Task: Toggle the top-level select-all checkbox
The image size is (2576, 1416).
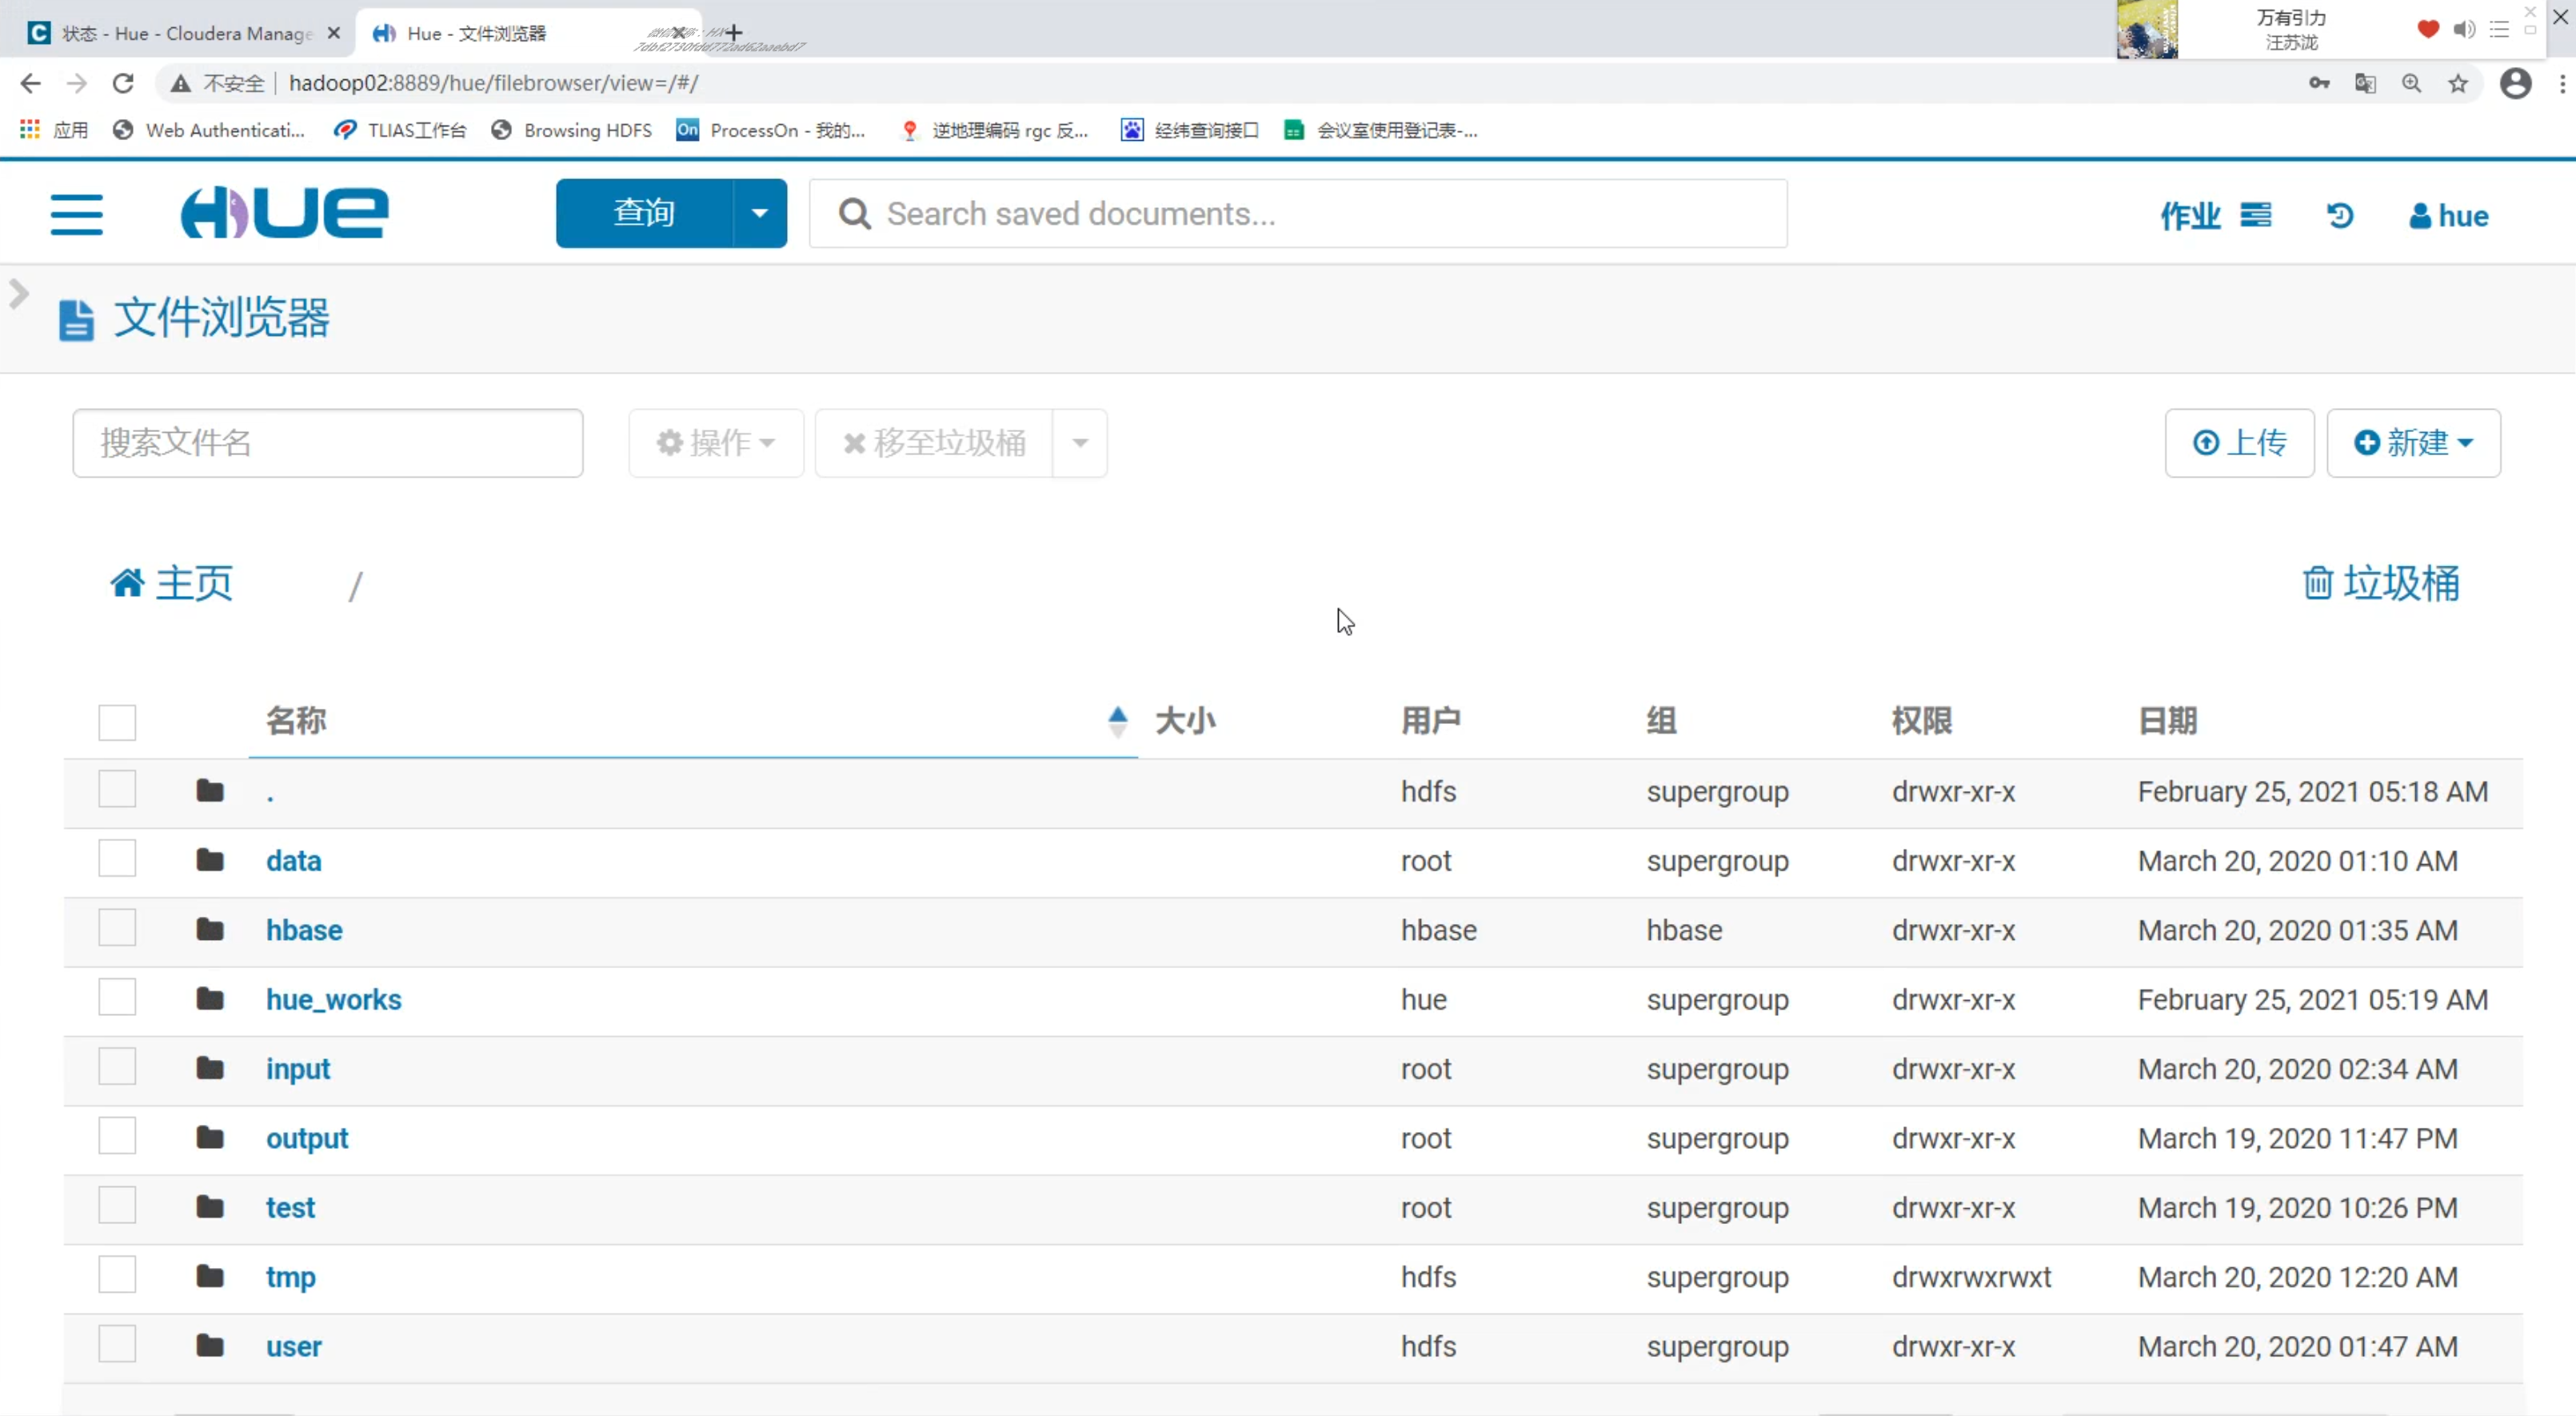Action: pyautogui.click(x=117, y=718)
